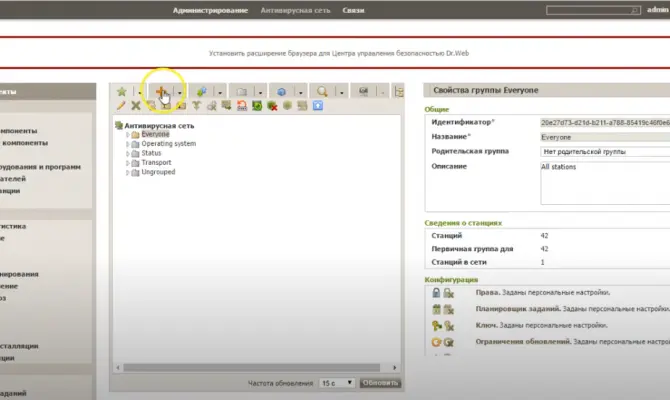Remove personal Права settings lock-with-X icon
This screenshot has height=400, width=670.
point(449,293)
